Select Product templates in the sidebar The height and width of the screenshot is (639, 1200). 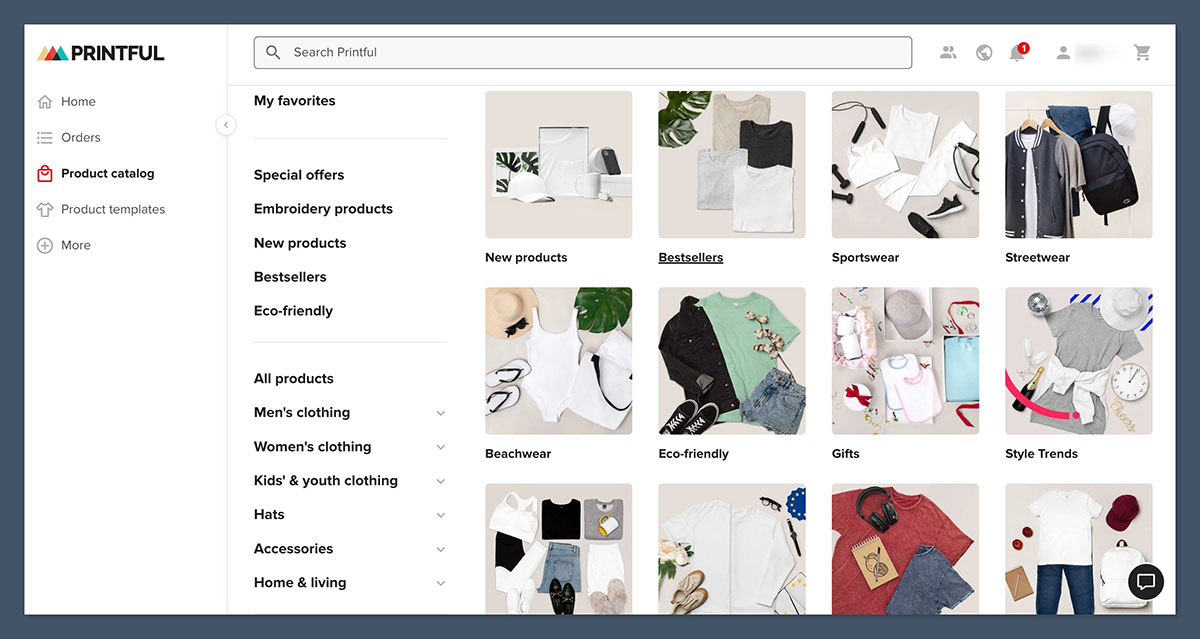113,209
